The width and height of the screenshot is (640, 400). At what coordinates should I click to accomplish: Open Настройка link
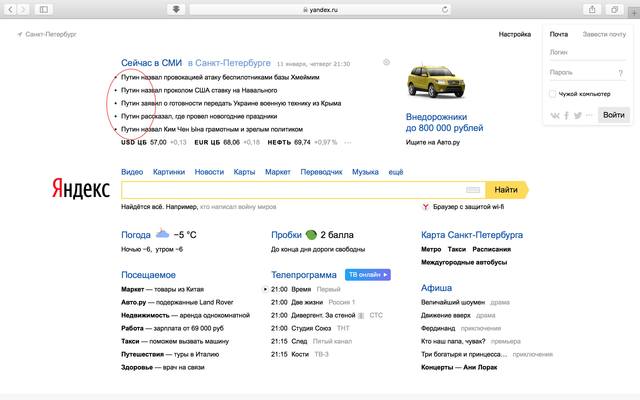[515, 34]
